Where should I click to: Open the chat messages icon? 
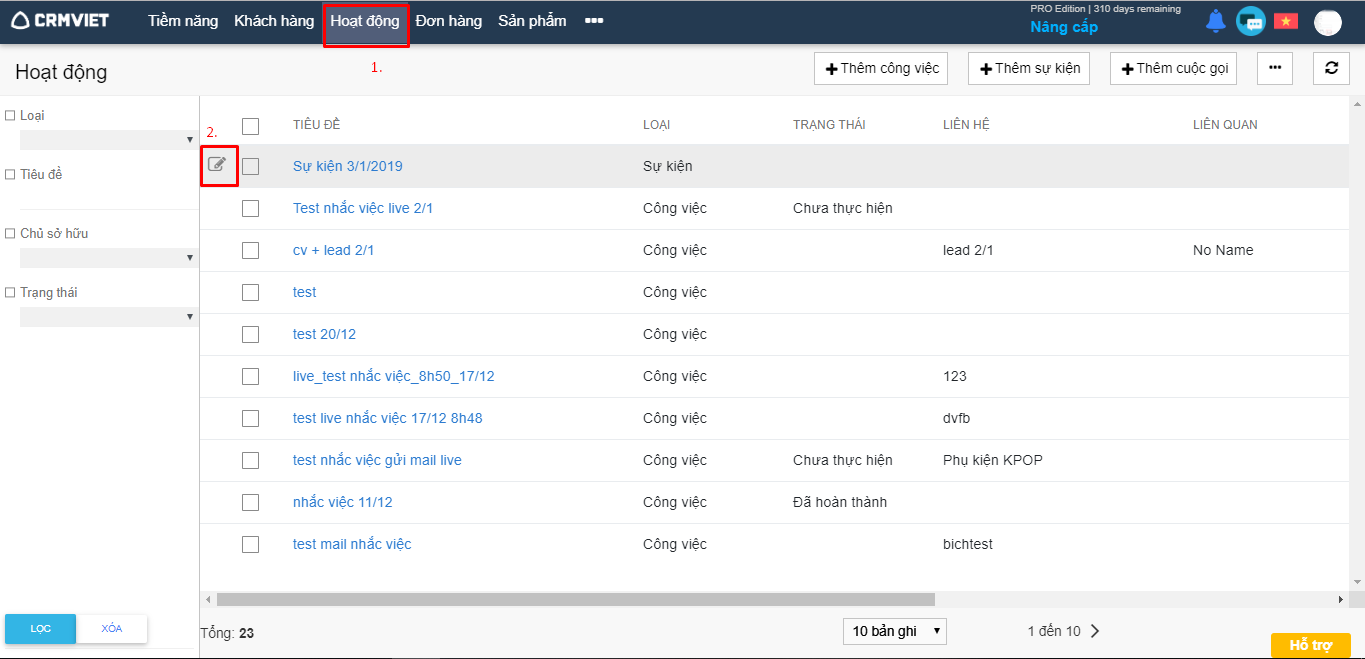pyautogui.click(x=1250, y=21)
